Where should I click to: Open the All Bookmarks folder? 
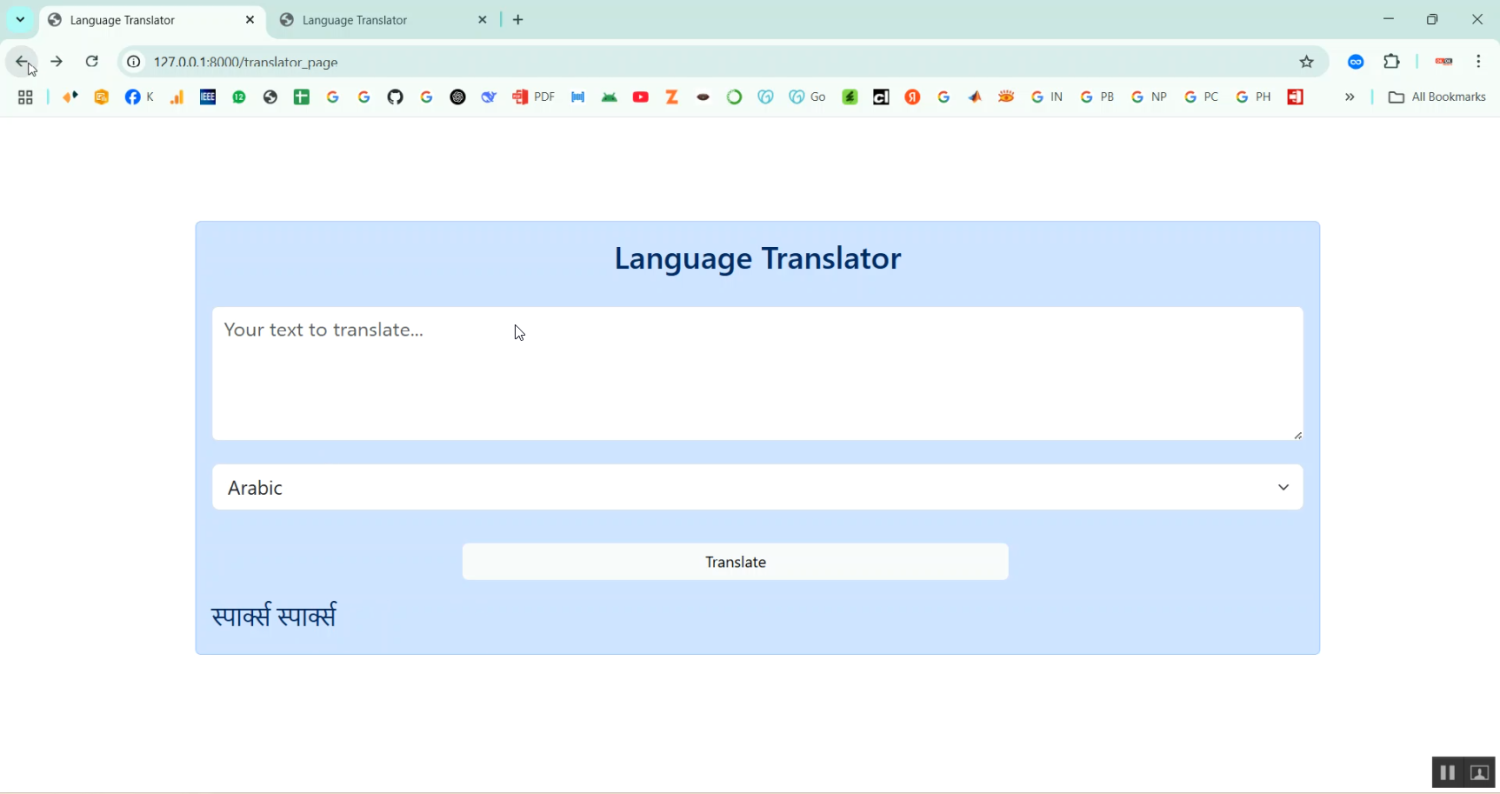(1437, 97)
